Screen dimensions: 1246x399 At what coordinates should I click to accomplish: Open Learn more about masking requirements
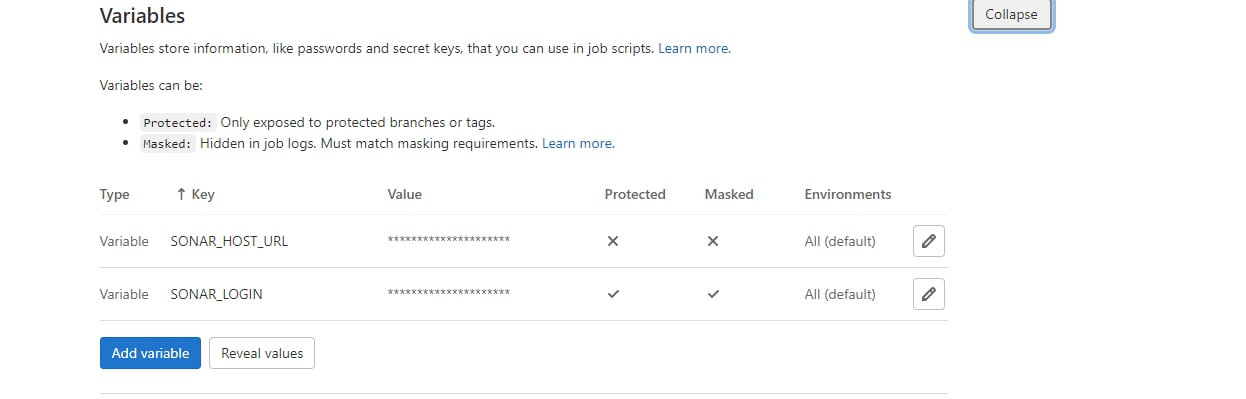coord(578,143)
